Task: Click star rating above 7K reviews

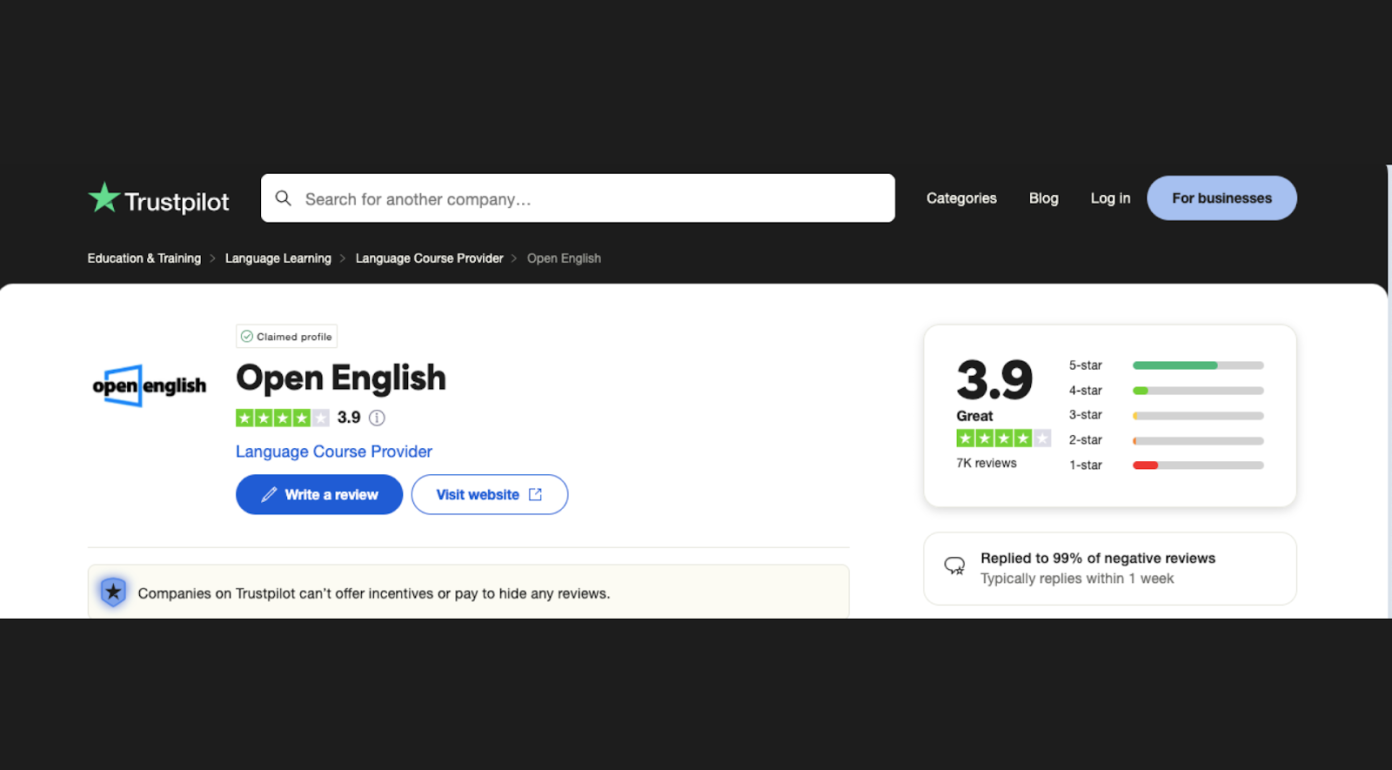Action: click(1003, 438)
